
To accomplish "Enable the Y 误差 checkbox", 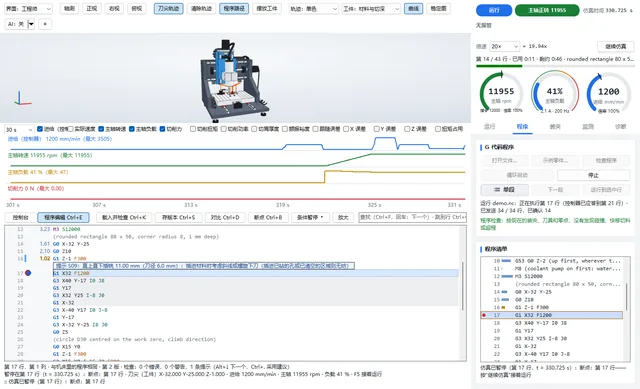I will (376, 129).
